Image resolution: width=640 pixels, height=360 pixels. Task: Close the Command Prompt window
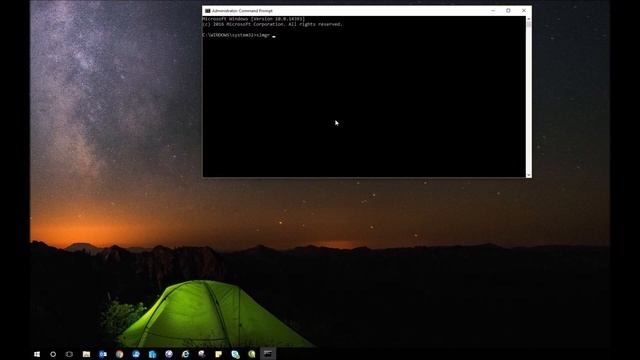point(524,11)
